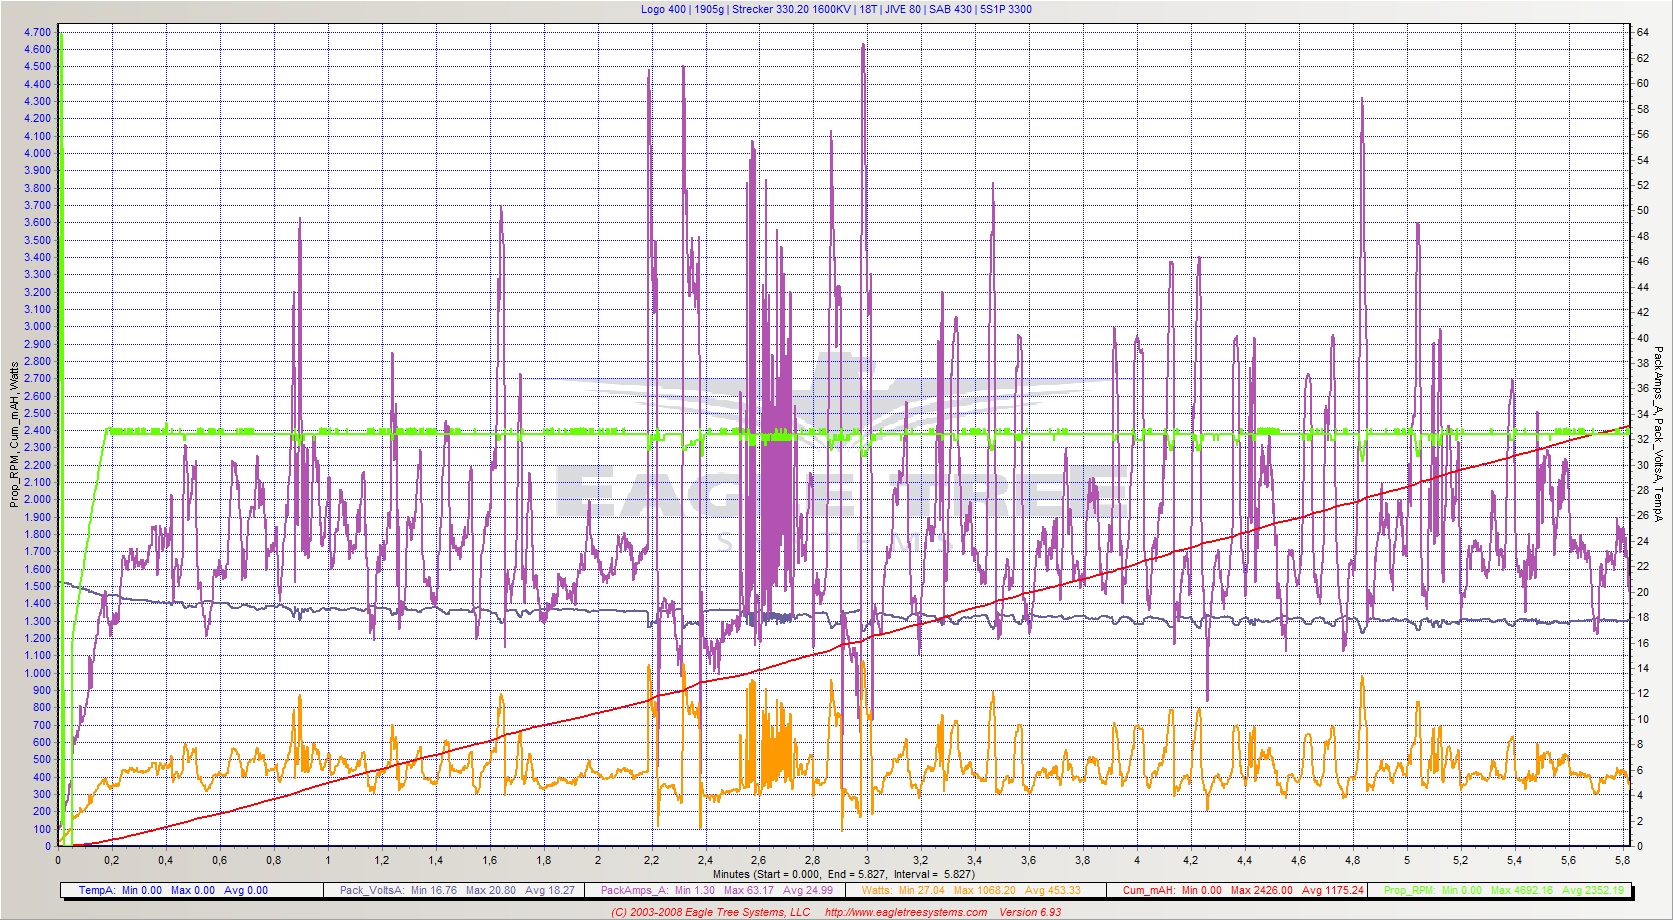The image size is (1673, 920).
Task: Click the 2.400 value on left axis
Action: point(37,431)
